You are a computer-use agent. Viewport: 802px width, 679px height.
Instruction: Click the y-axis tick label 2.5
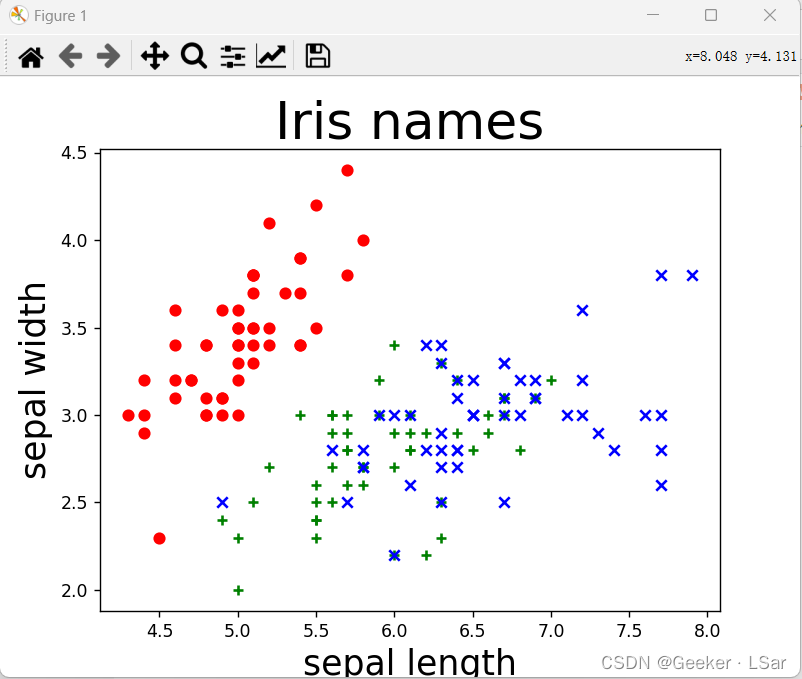point(74,503)
